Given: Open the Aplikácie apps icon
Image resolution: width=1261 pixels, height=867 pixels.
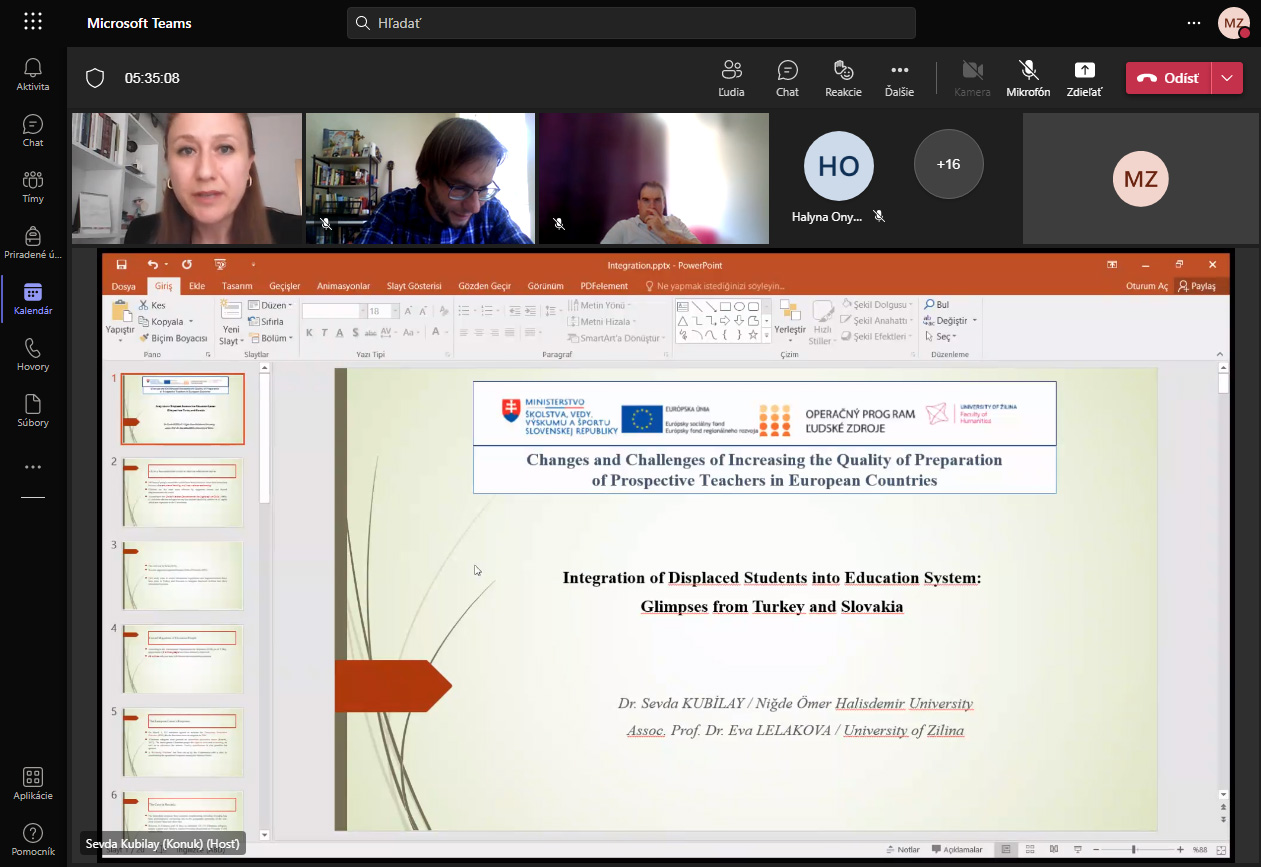Looking at the screenshot, I should coord(32,783).
